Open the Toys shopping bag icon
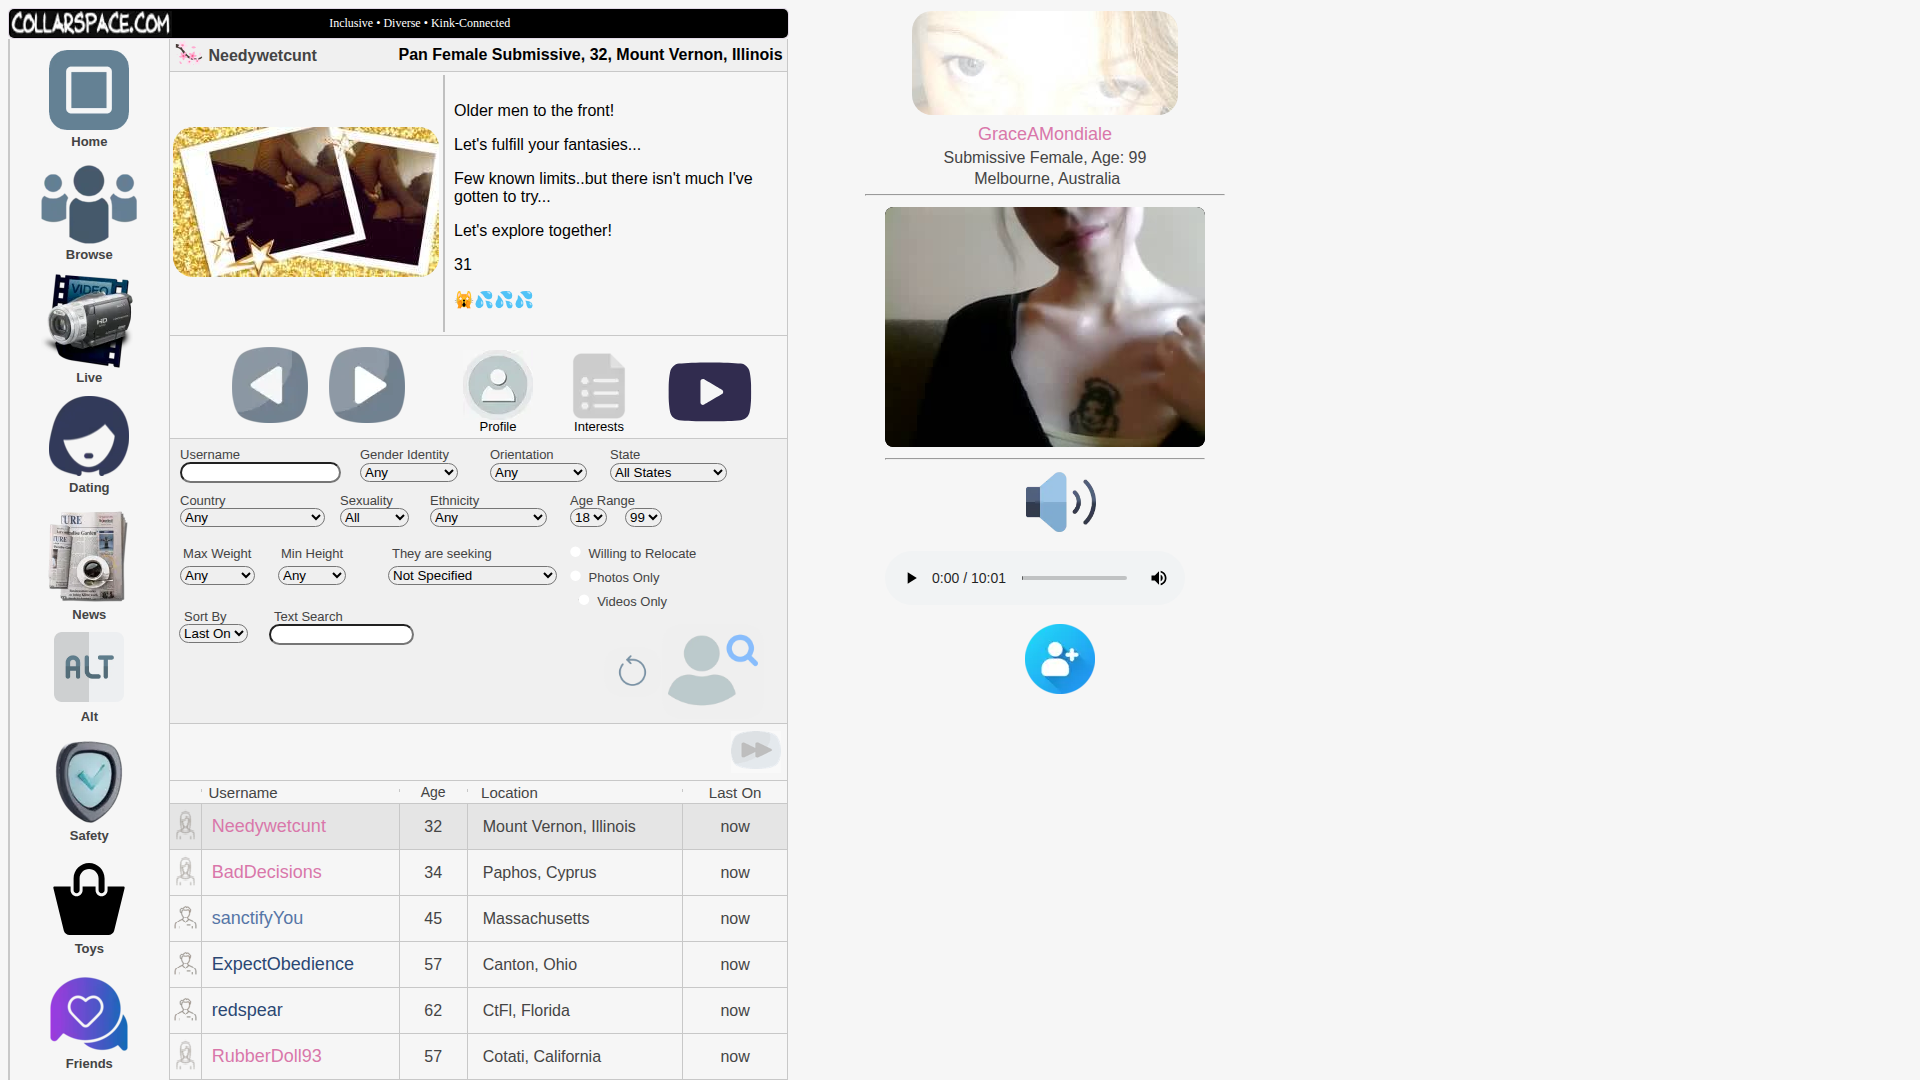This screenshot has height=1080, width=1920. tap(89, 899)
